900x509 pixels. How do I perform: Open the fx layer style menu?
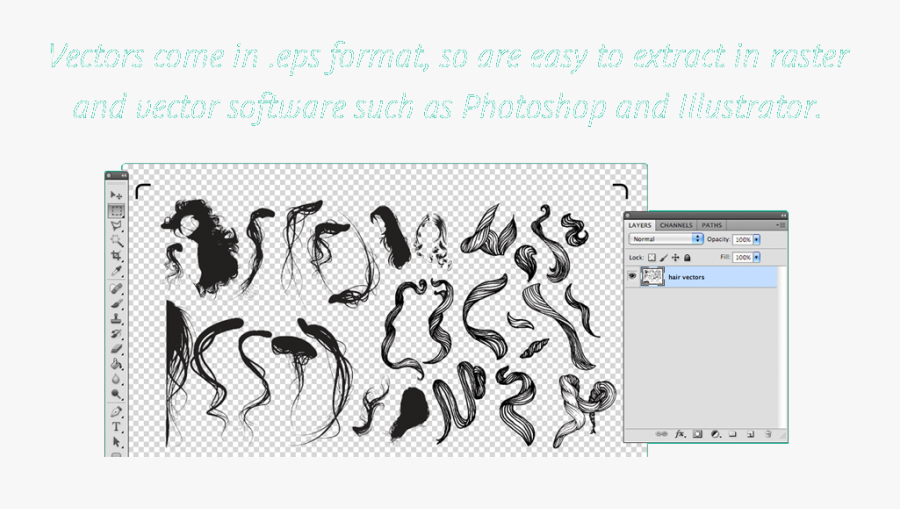pos(680,434)
